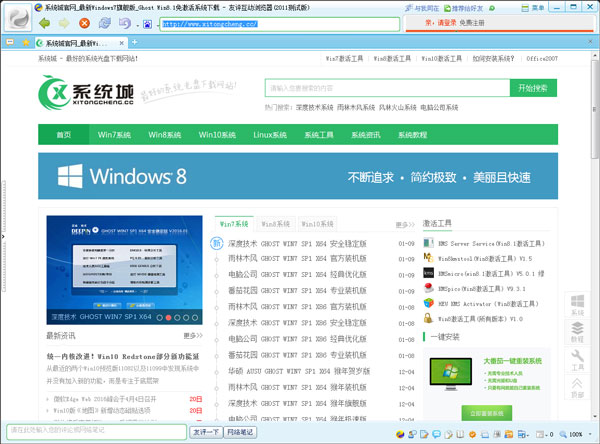Click 请登录 login link
This screenshot has height=444, width=600.
tap(447, 23)
